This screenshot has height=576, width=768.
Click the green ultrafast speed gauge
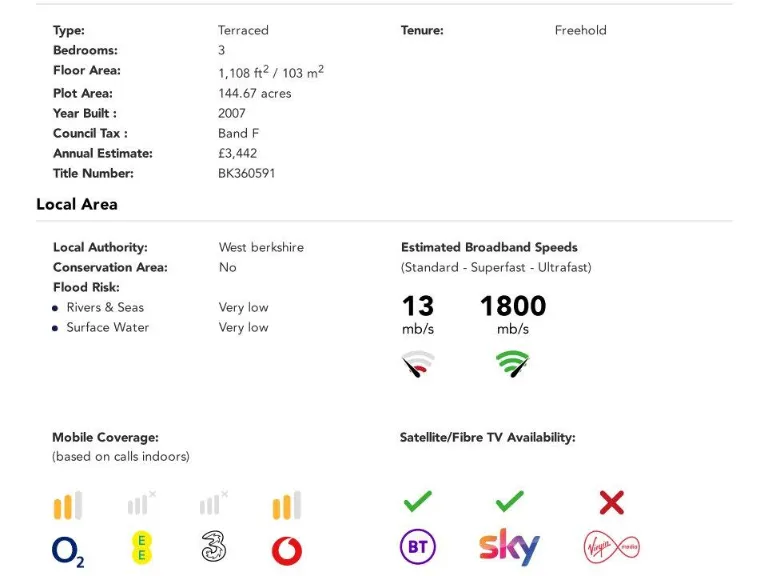tap(512, 364)
